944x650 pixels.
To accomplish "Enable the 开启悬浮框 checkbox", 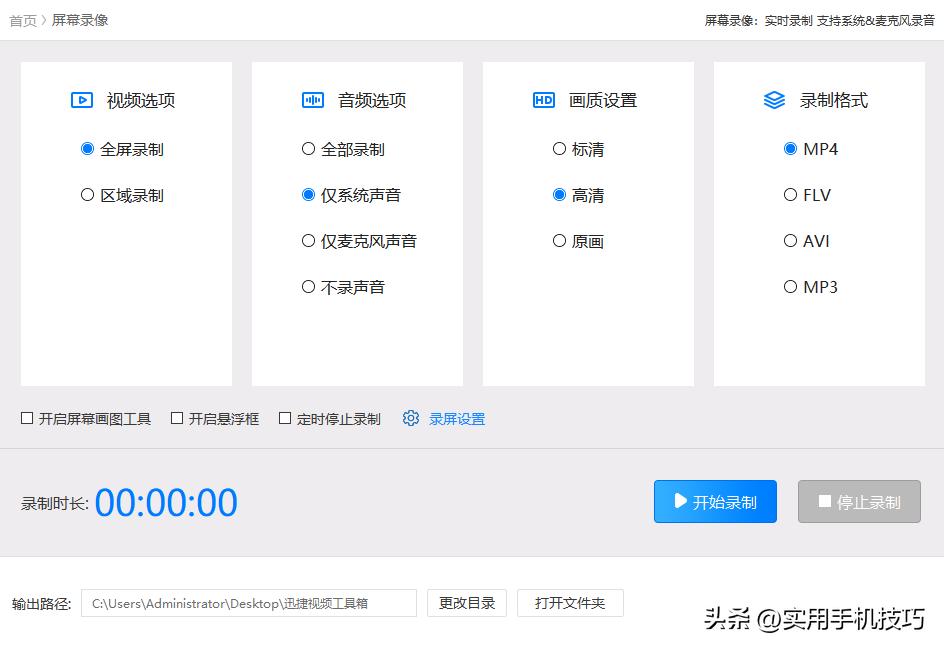I will [177, 417].
